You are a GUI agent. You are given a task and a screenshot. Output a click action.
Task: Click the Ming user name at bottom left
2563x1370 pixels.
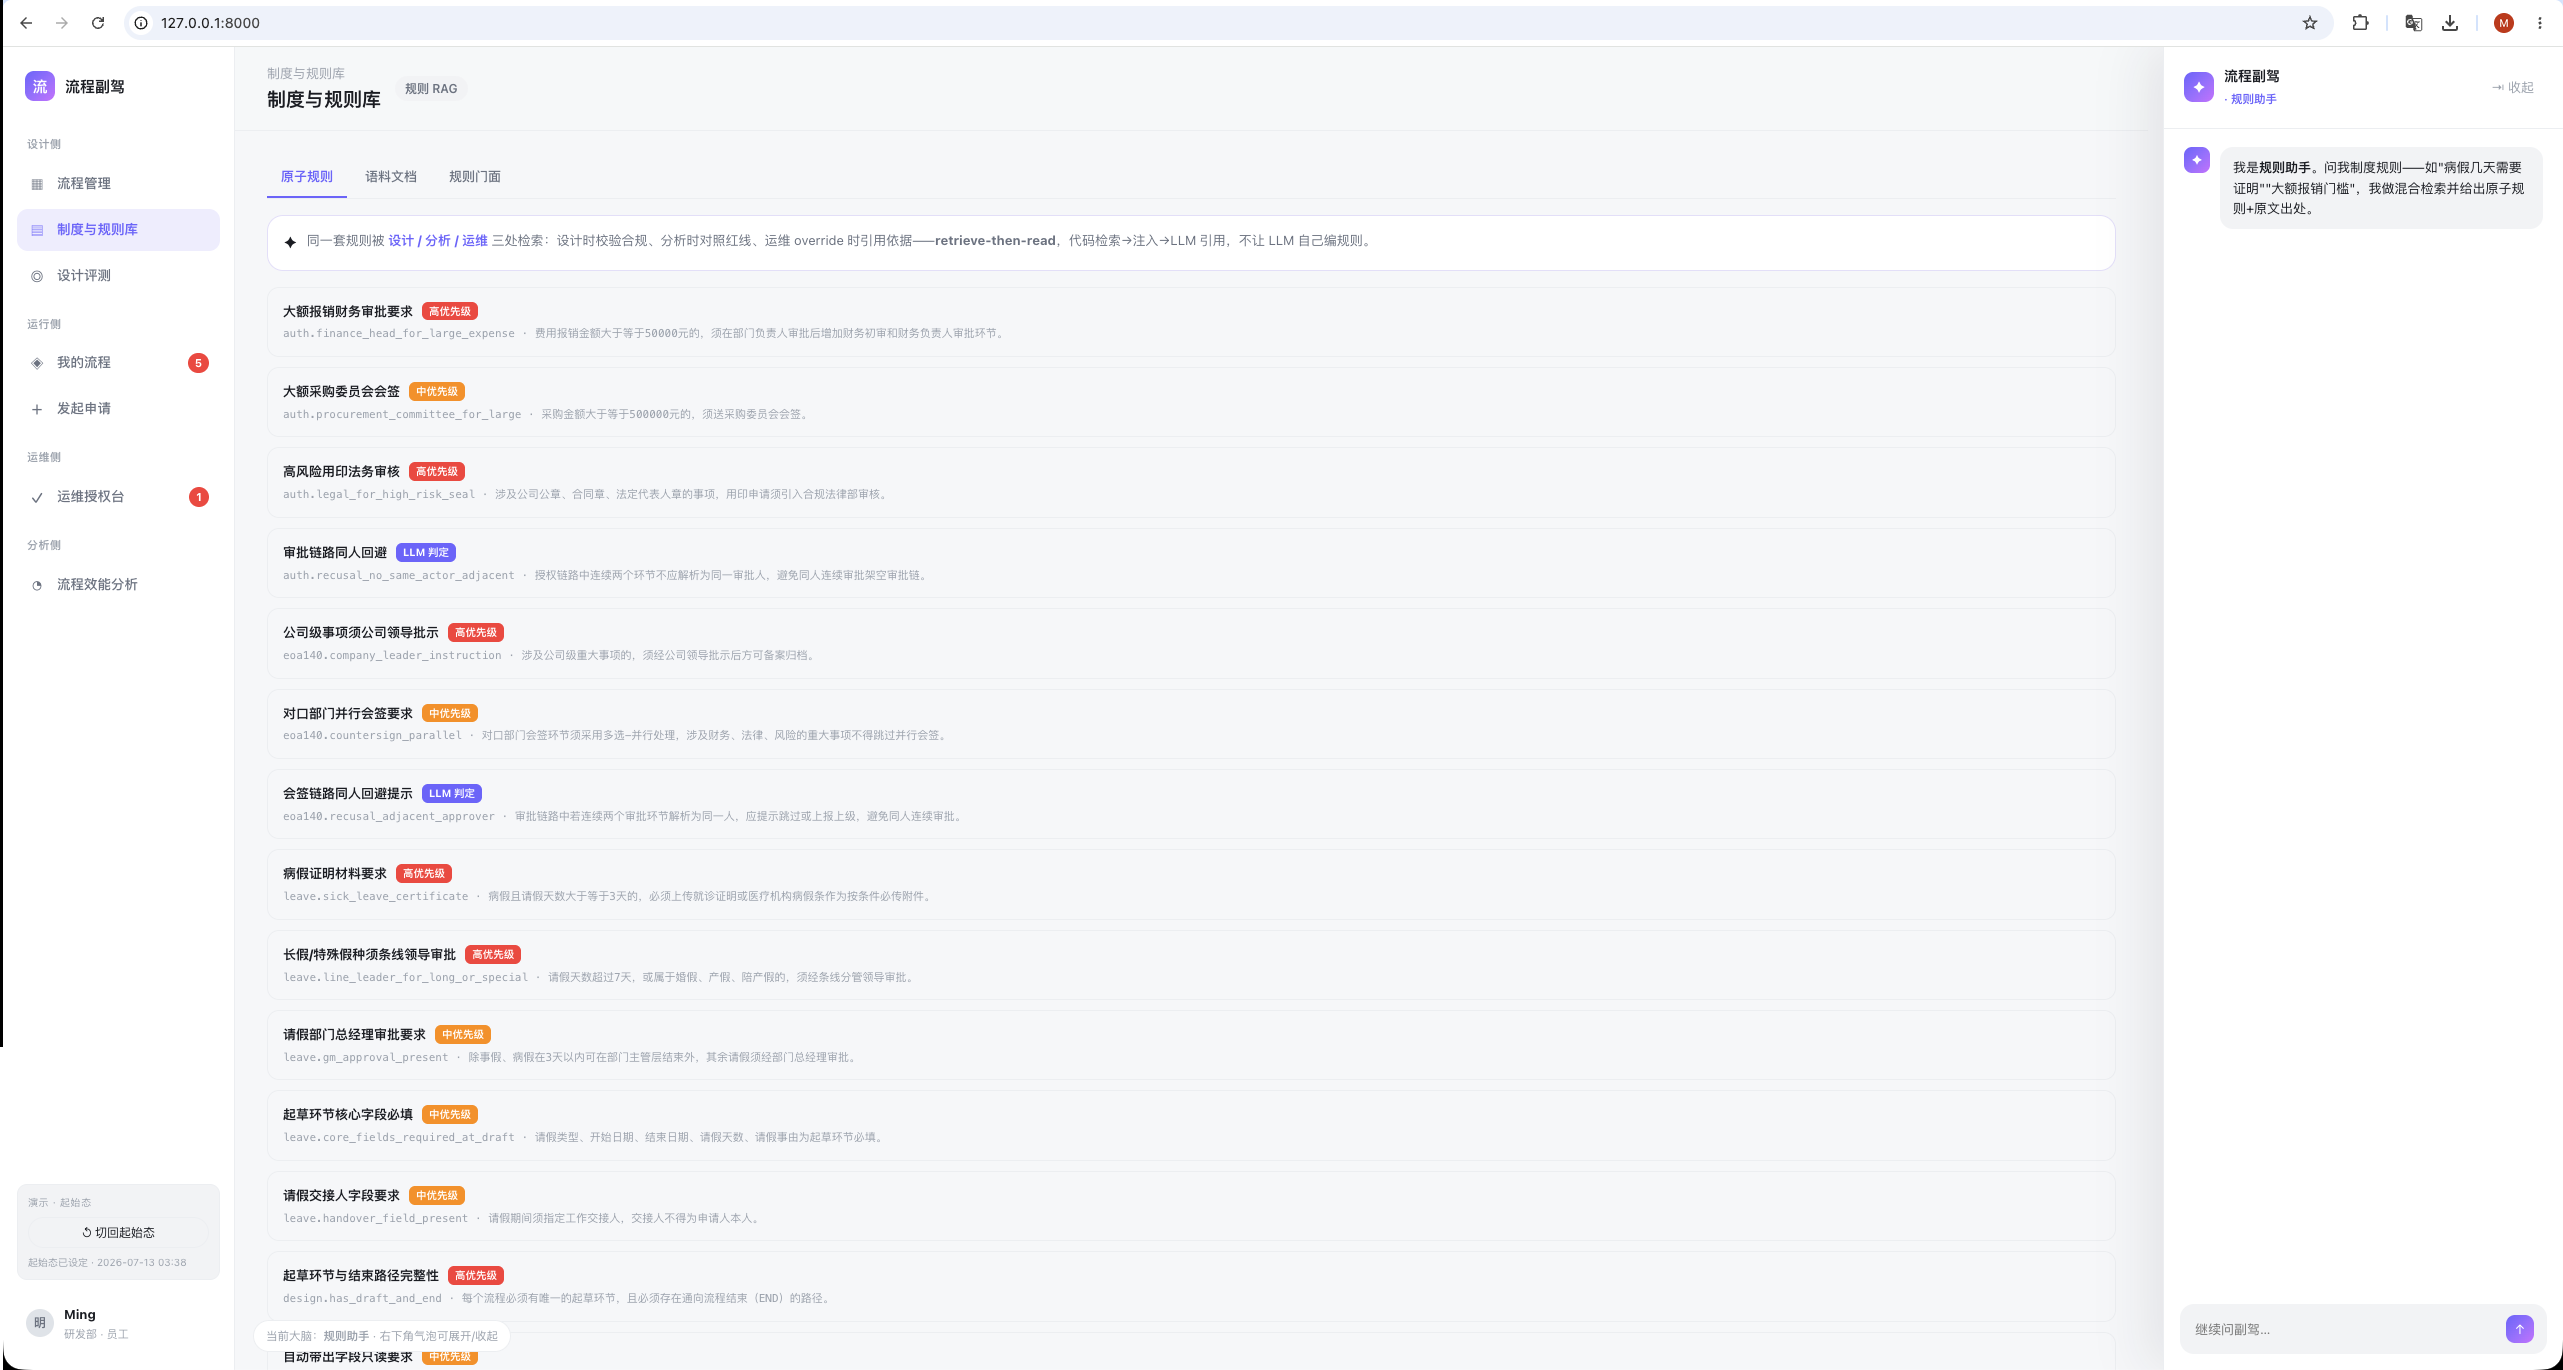[x=80, y=1315]
